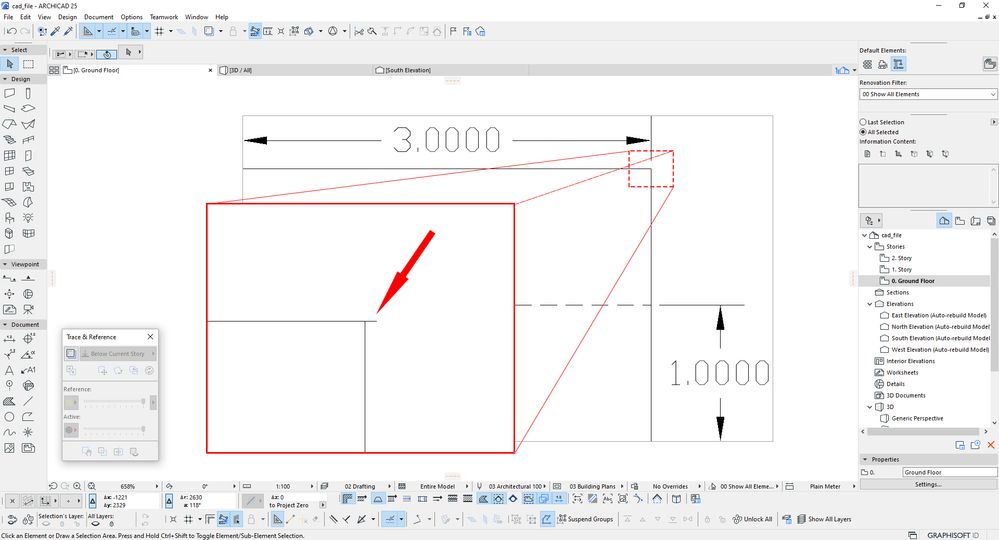
Task: Collapse the Stories tree node
Action: pos(870,246)
